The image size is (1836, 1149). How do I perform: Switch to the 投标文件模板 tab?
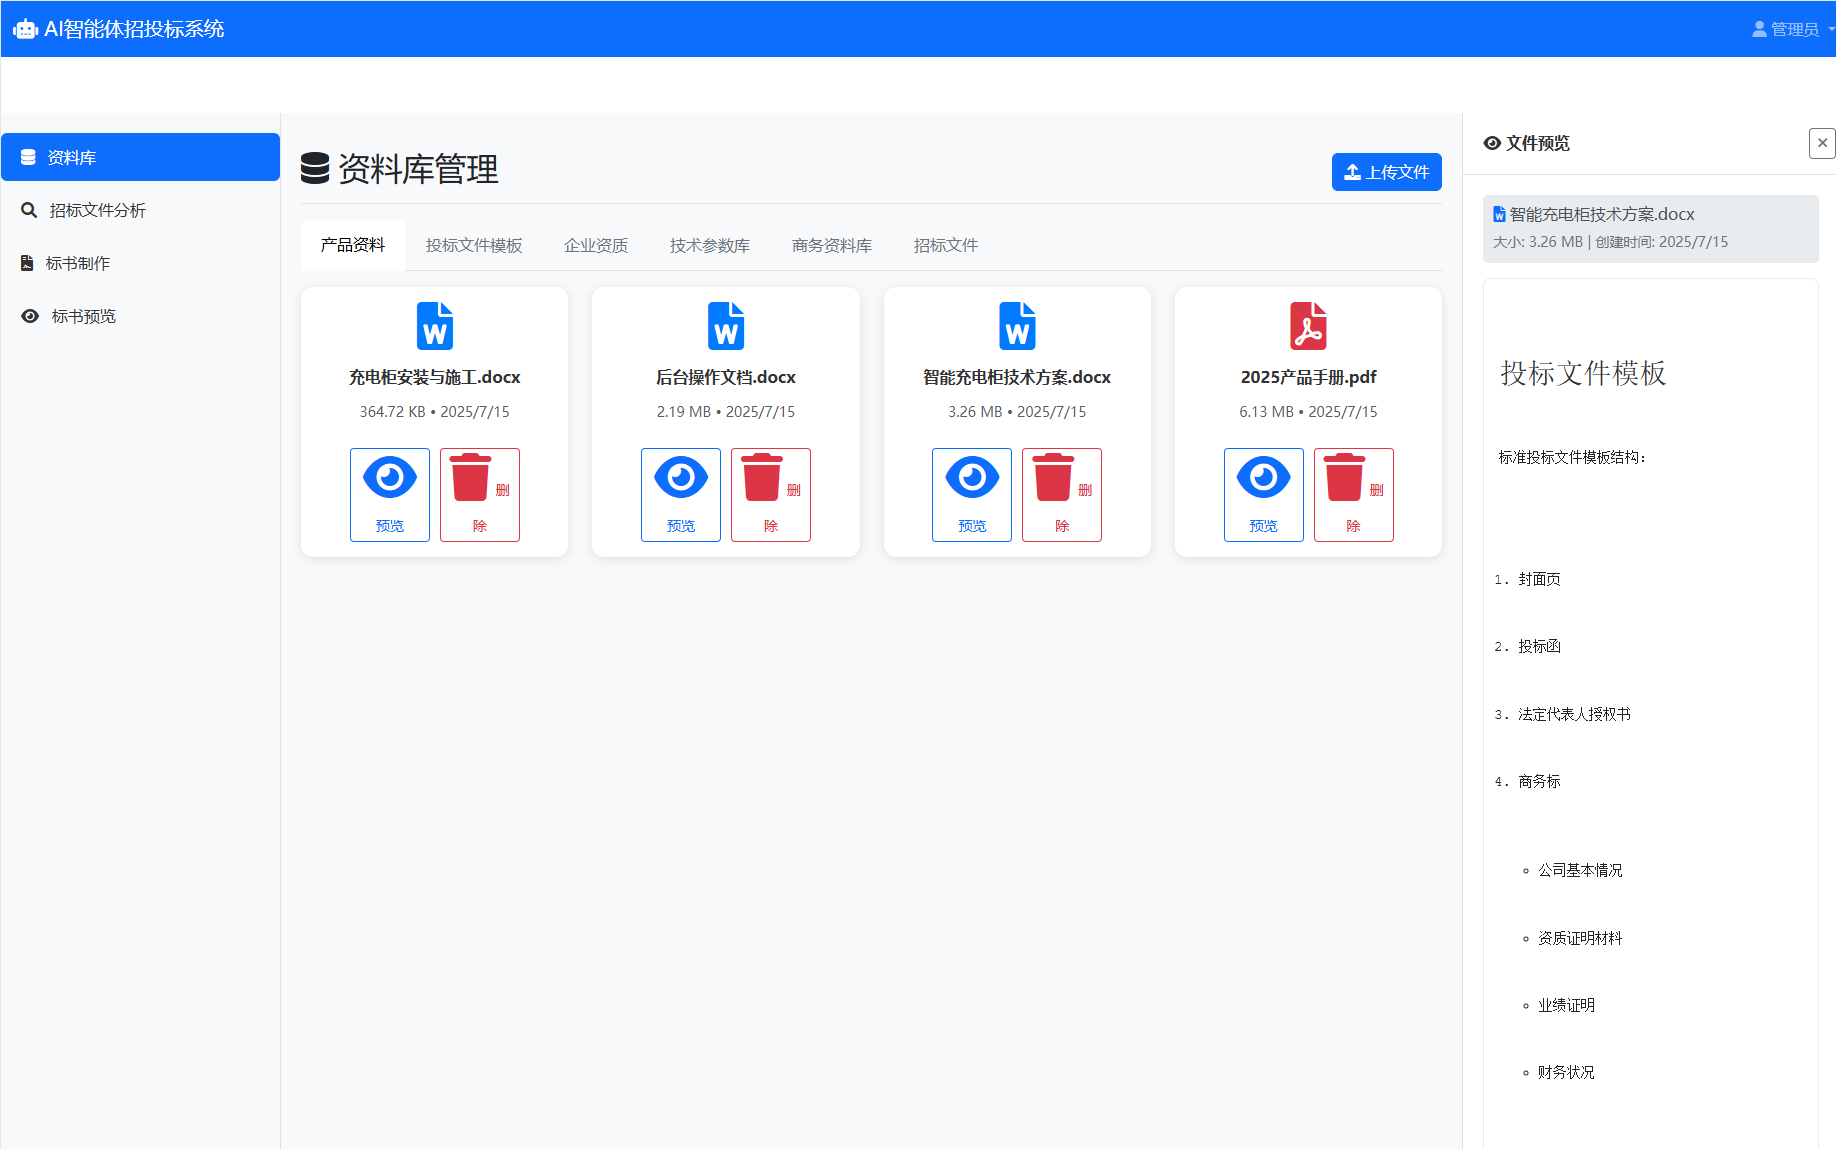tap(474, 246)
